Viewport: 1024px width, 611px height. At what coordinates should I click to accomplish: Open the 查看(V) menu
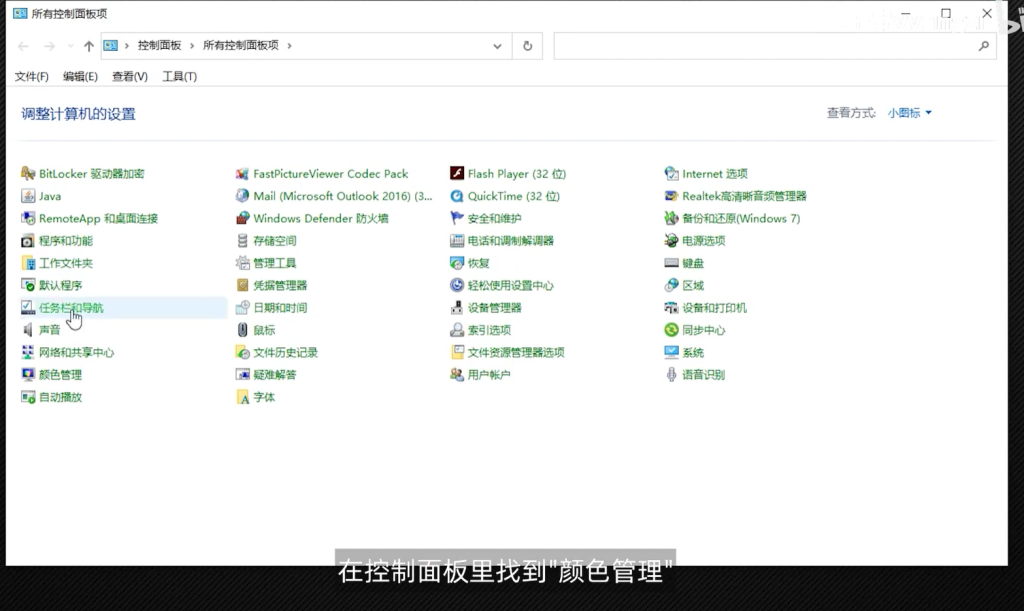coord(129,76)
